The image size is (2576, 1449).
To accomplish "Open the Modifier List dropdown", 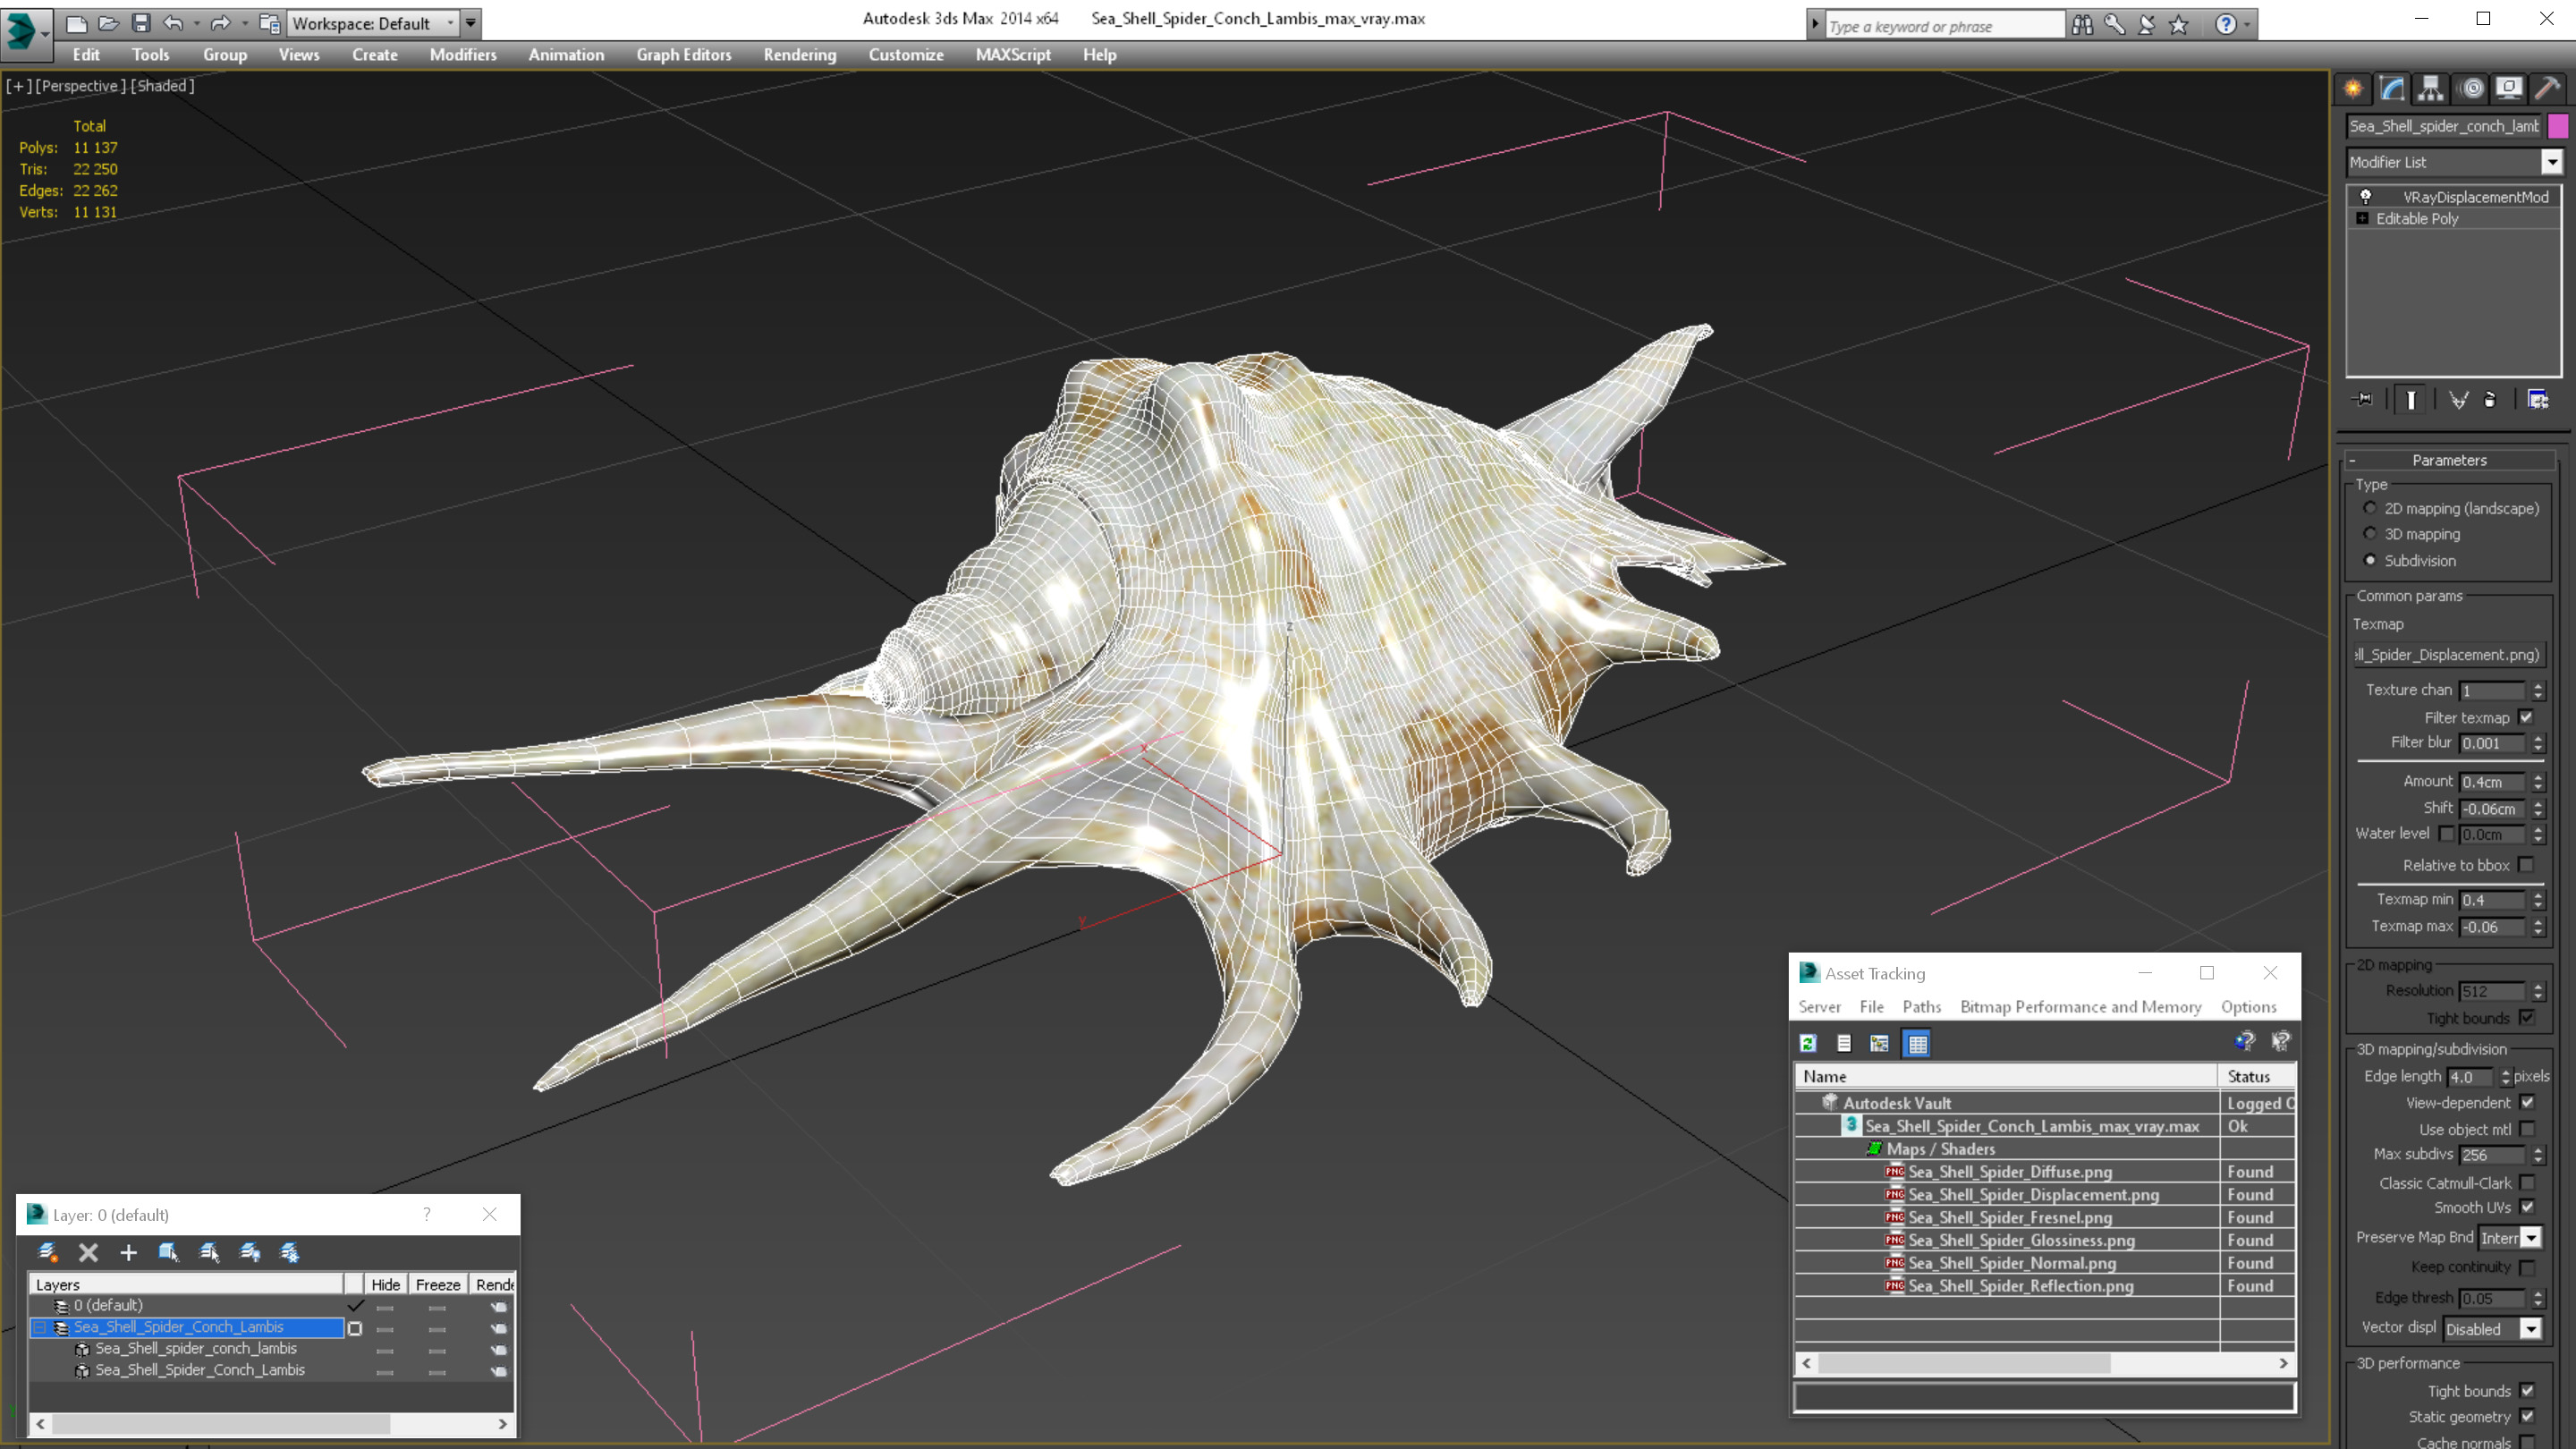I will [x=2551, y=162].
